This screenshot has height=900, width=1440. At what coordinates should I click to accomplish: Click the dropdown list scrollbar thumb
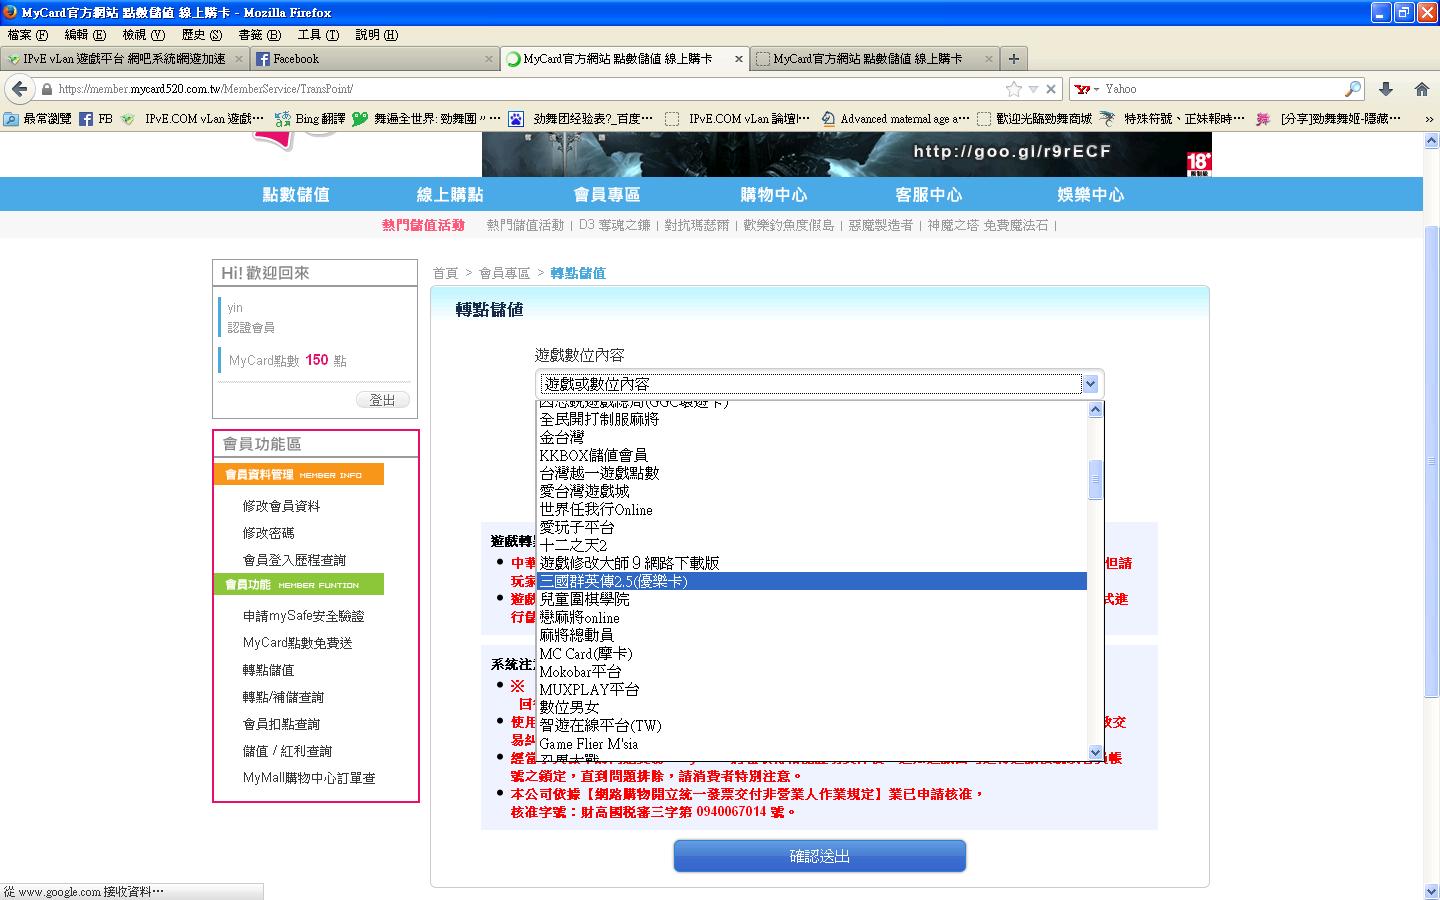pyautogui.click(x=1095, y=479)
